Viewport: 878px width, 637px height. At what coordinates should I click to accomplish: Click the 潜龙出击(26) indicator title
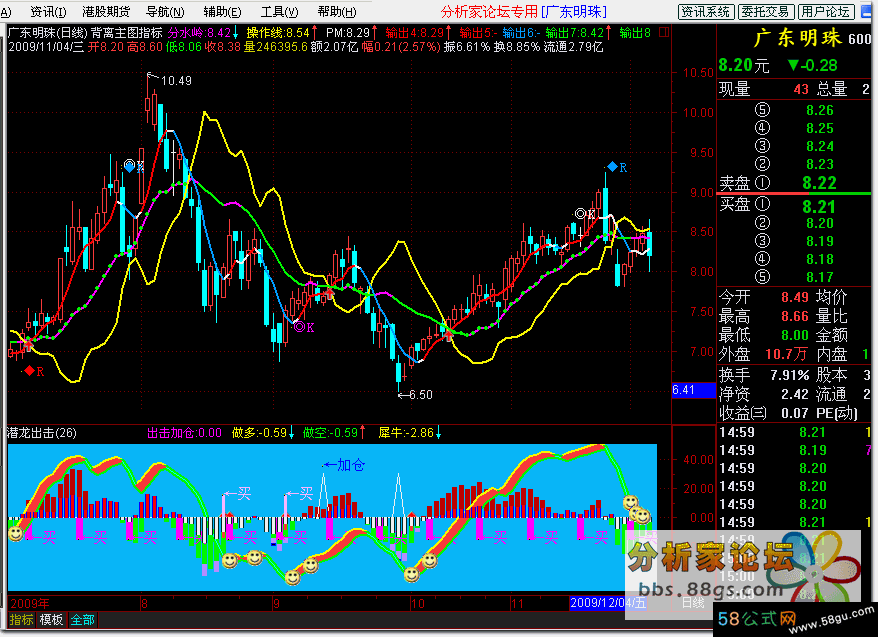click(x=42, y=433)
